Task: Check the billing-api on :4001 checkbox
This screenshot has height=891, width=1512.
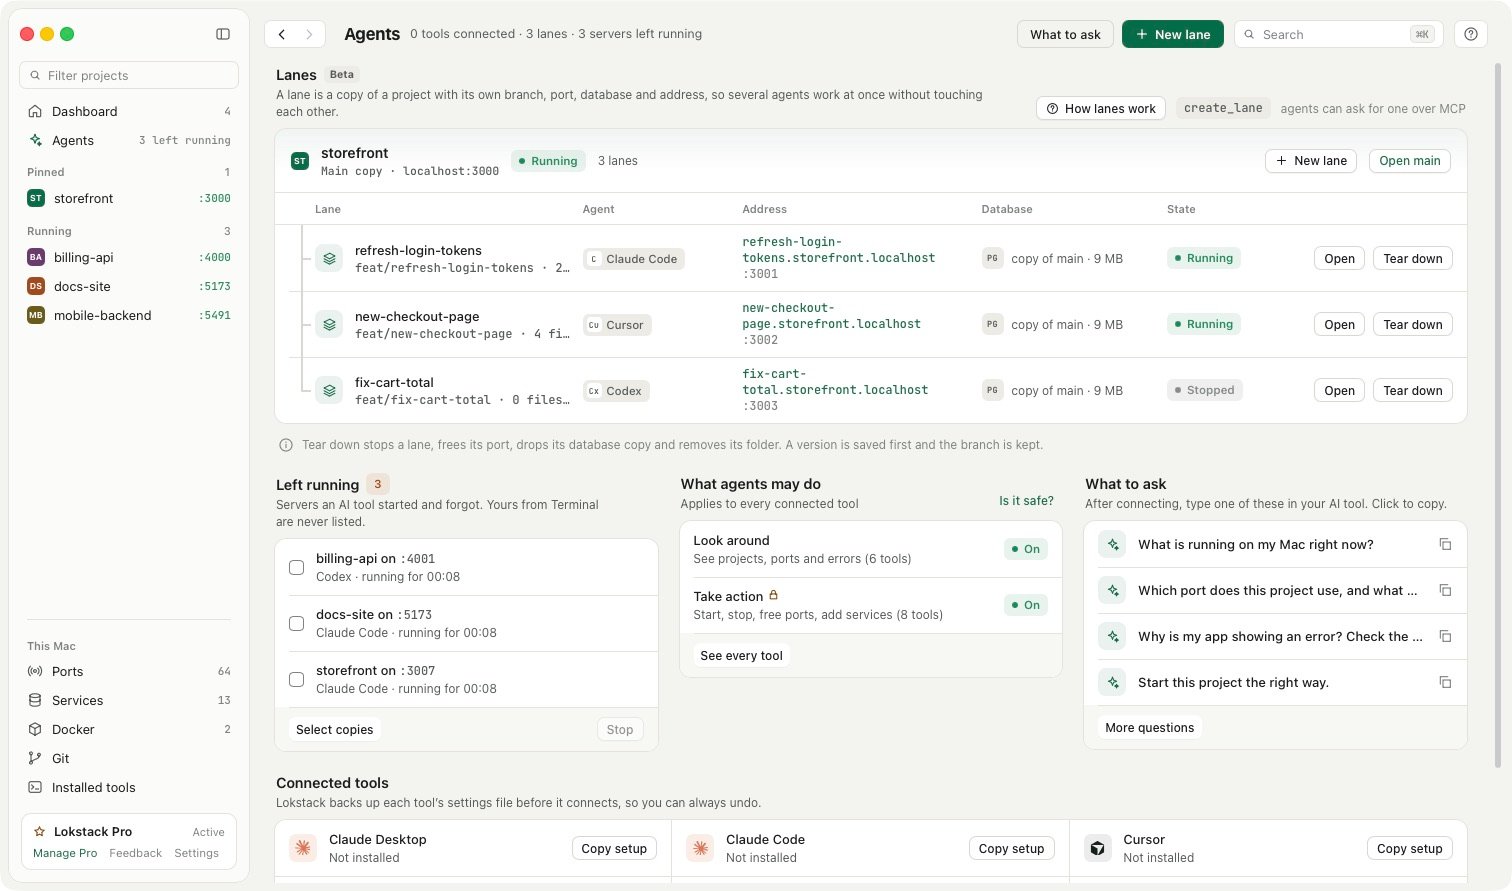Action: 296,567
